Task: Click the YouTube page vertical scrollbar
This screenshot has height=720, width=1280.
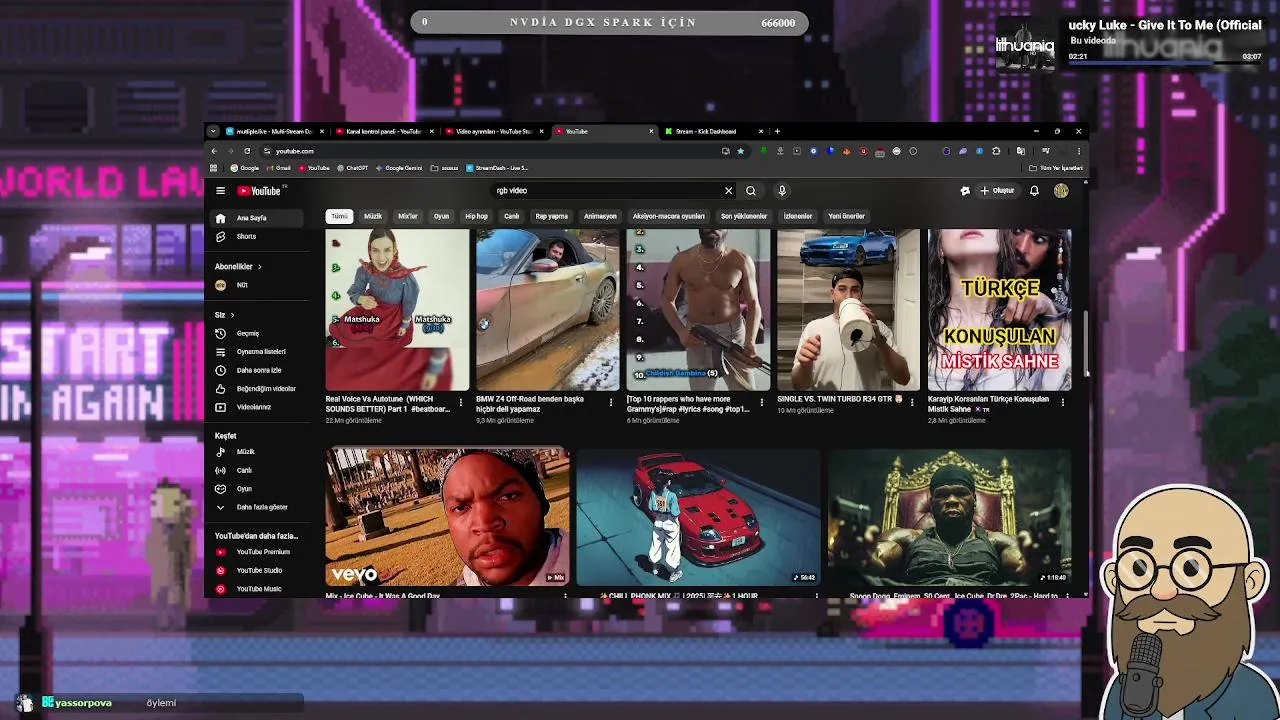Action: pyautogui.click(x=1085, y=344)
